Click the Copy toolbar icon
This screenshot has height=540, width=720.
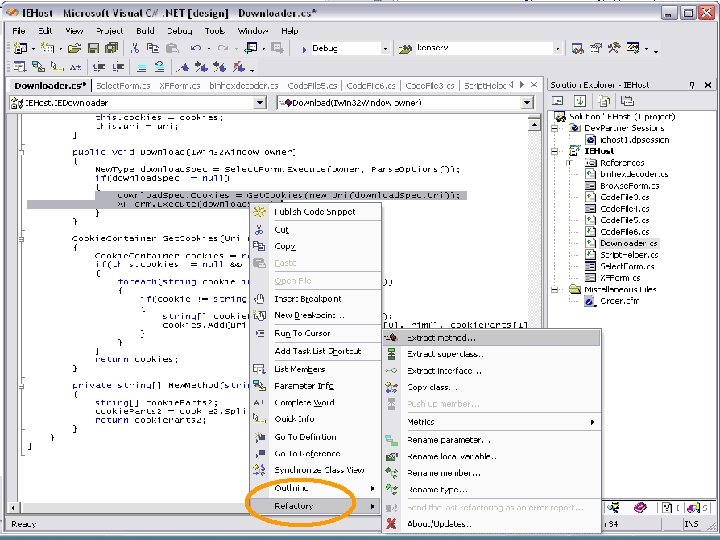[x=153, y=48]
